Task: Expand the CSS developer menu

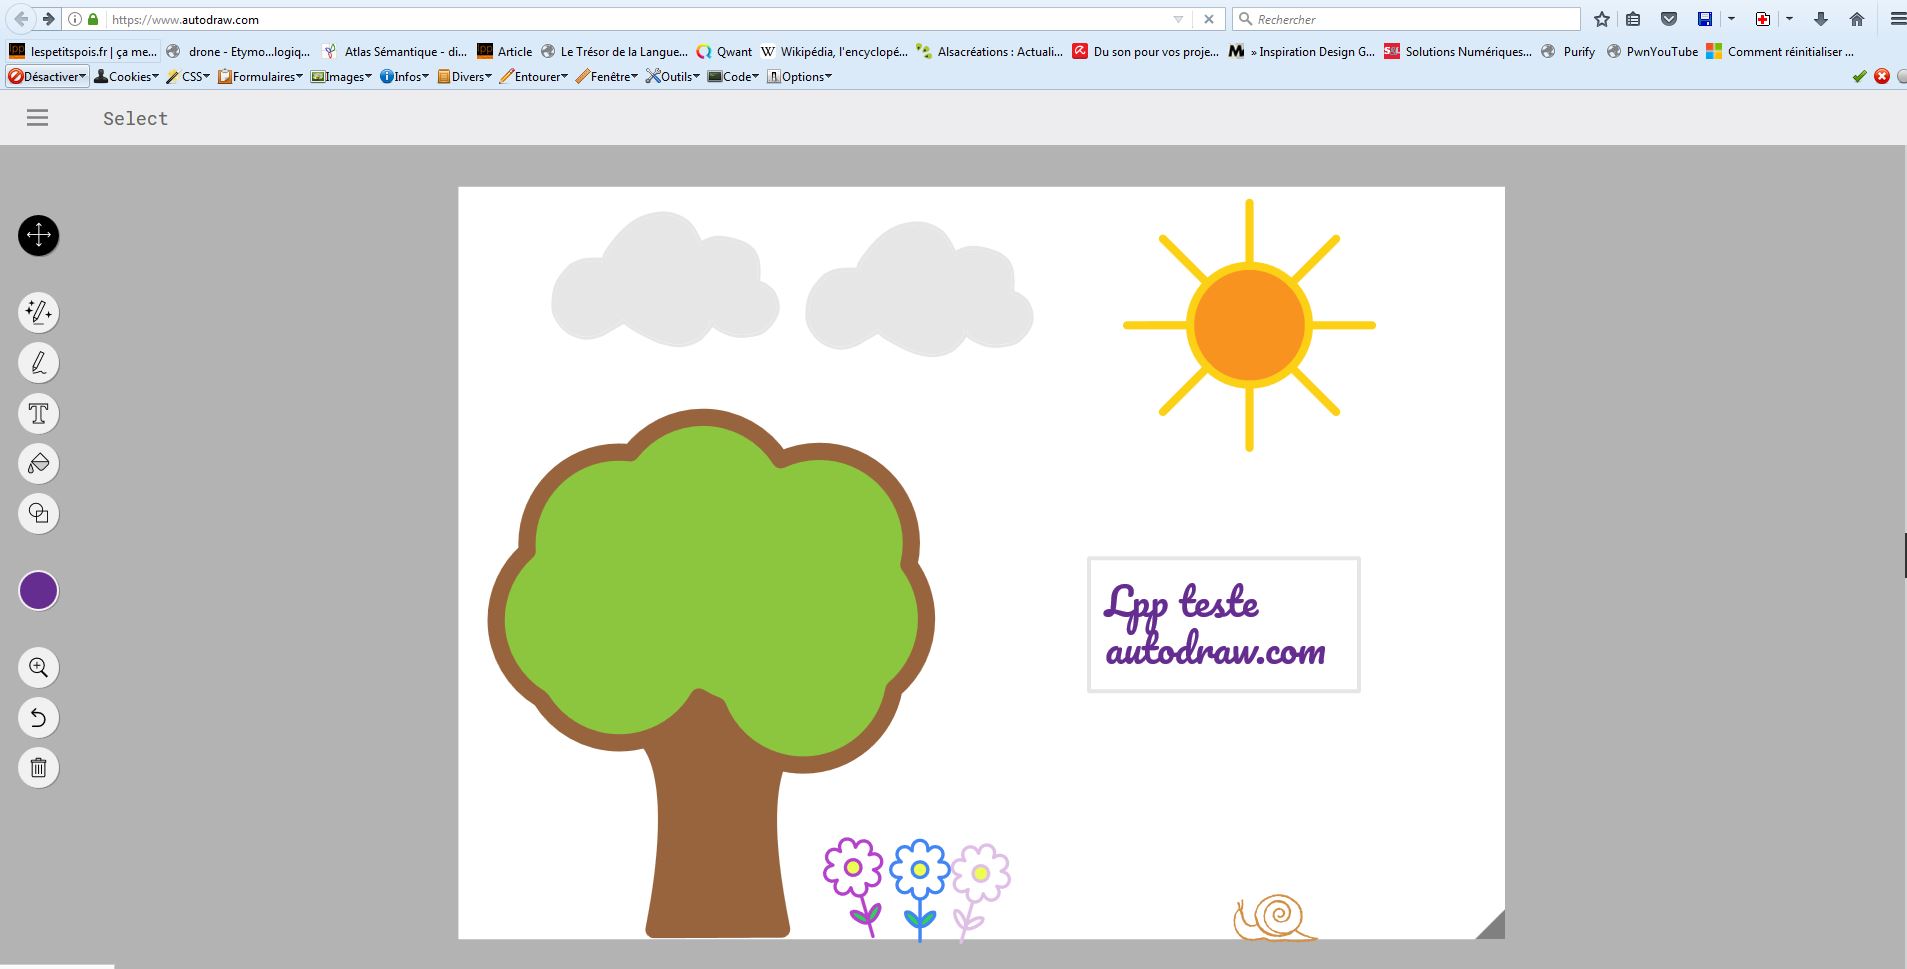Action: 188,76
